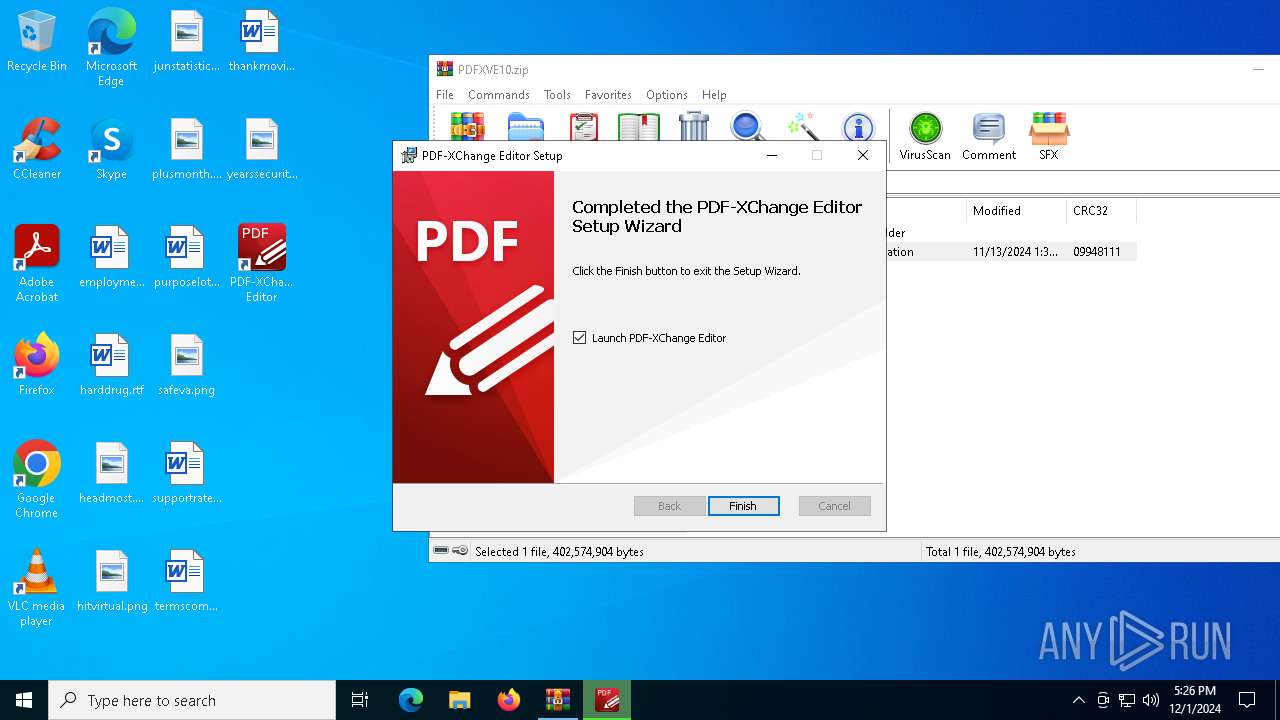Select the 09948111 CRC32 cell

1097,252
